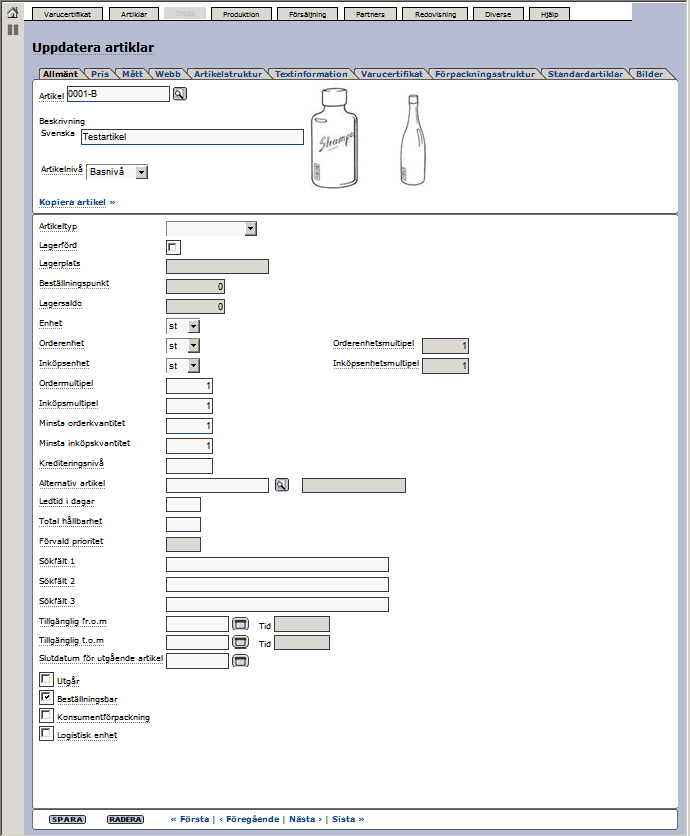Click the Artikel number field 0001-B
Screen dimensions: 690x836
pos(118,94)
